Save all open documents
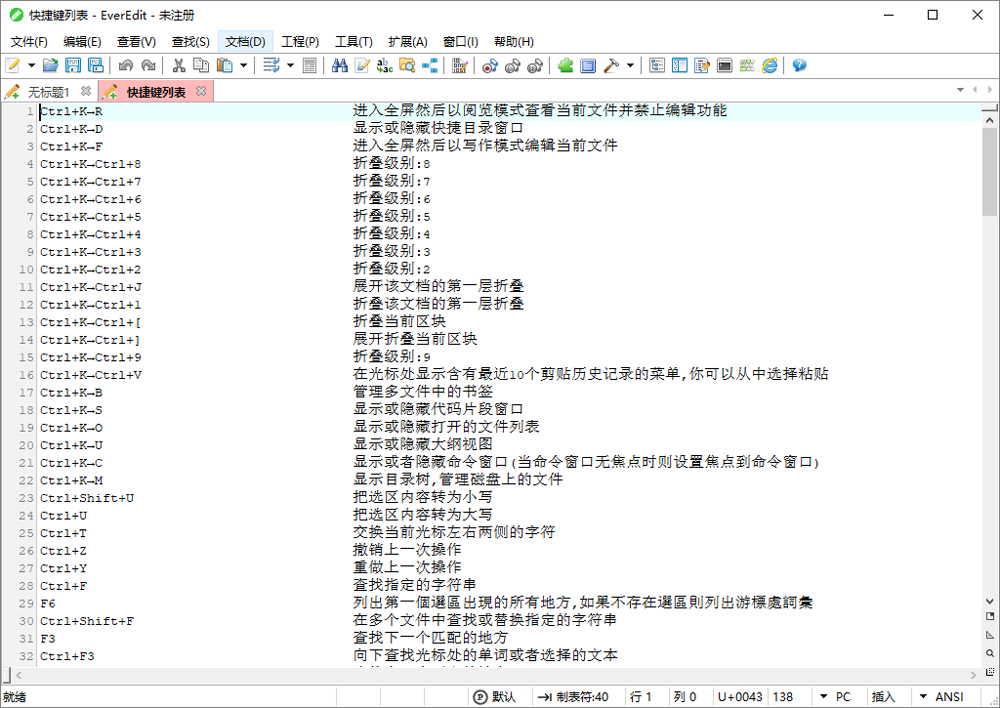1000x708 pixels. point(95,66)
